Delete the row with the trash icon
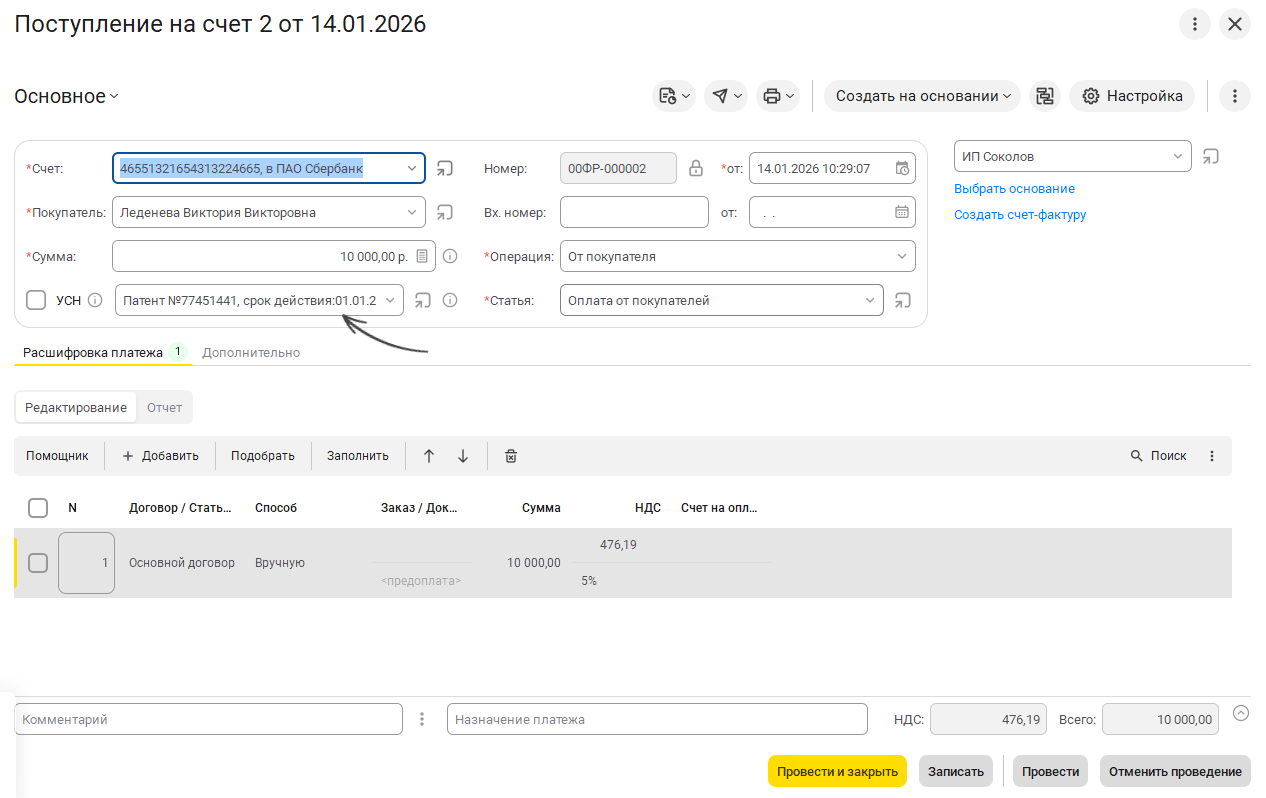 point(511,456)
